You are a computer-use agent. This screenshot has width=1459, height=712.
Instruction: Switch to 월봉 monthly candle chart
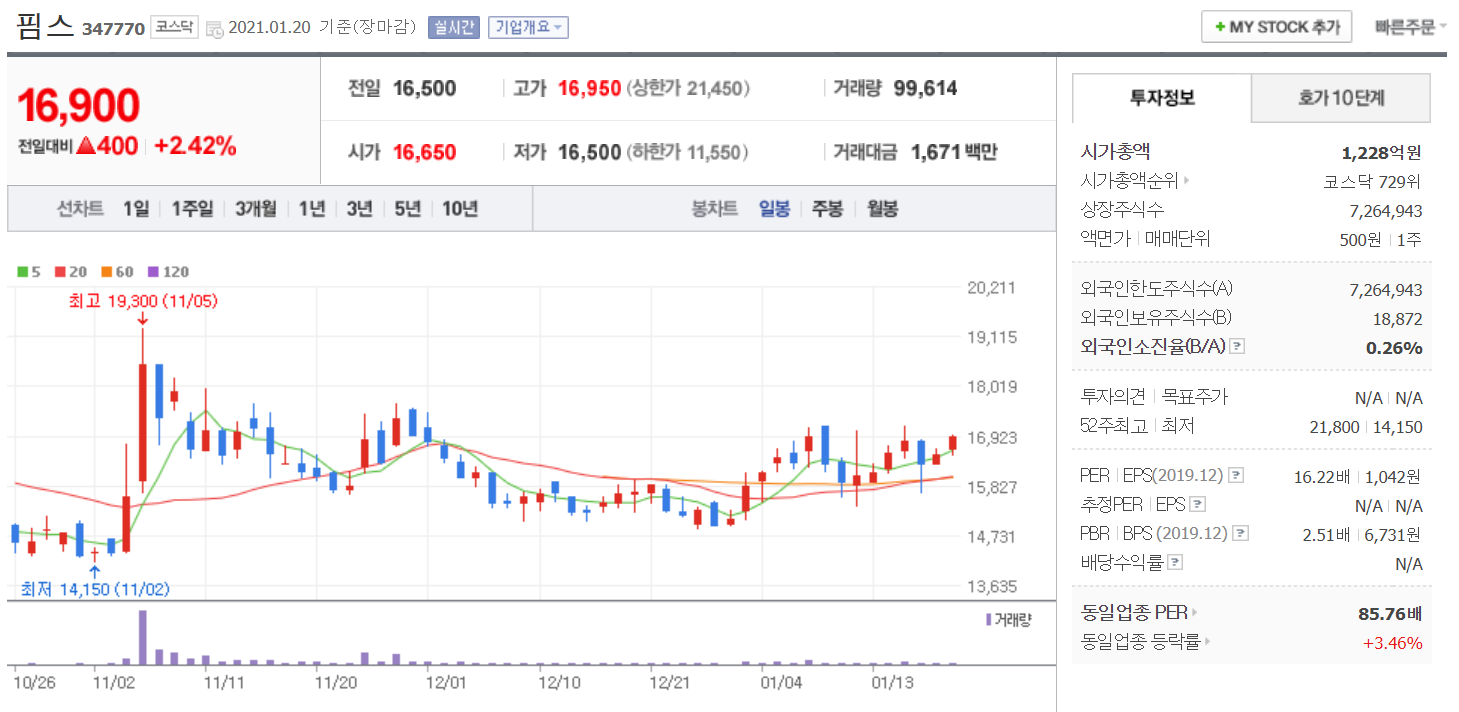pos(882,208)
